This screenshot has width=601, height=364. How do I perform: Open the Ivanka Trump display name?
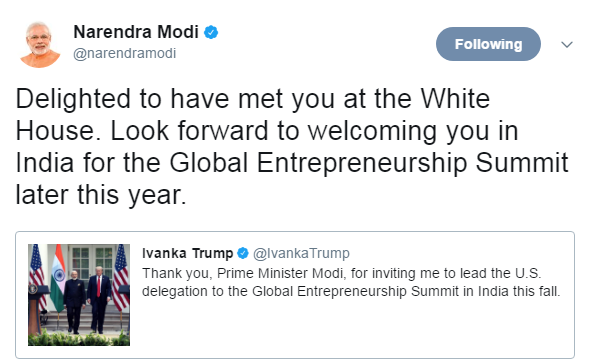(187, 253)
